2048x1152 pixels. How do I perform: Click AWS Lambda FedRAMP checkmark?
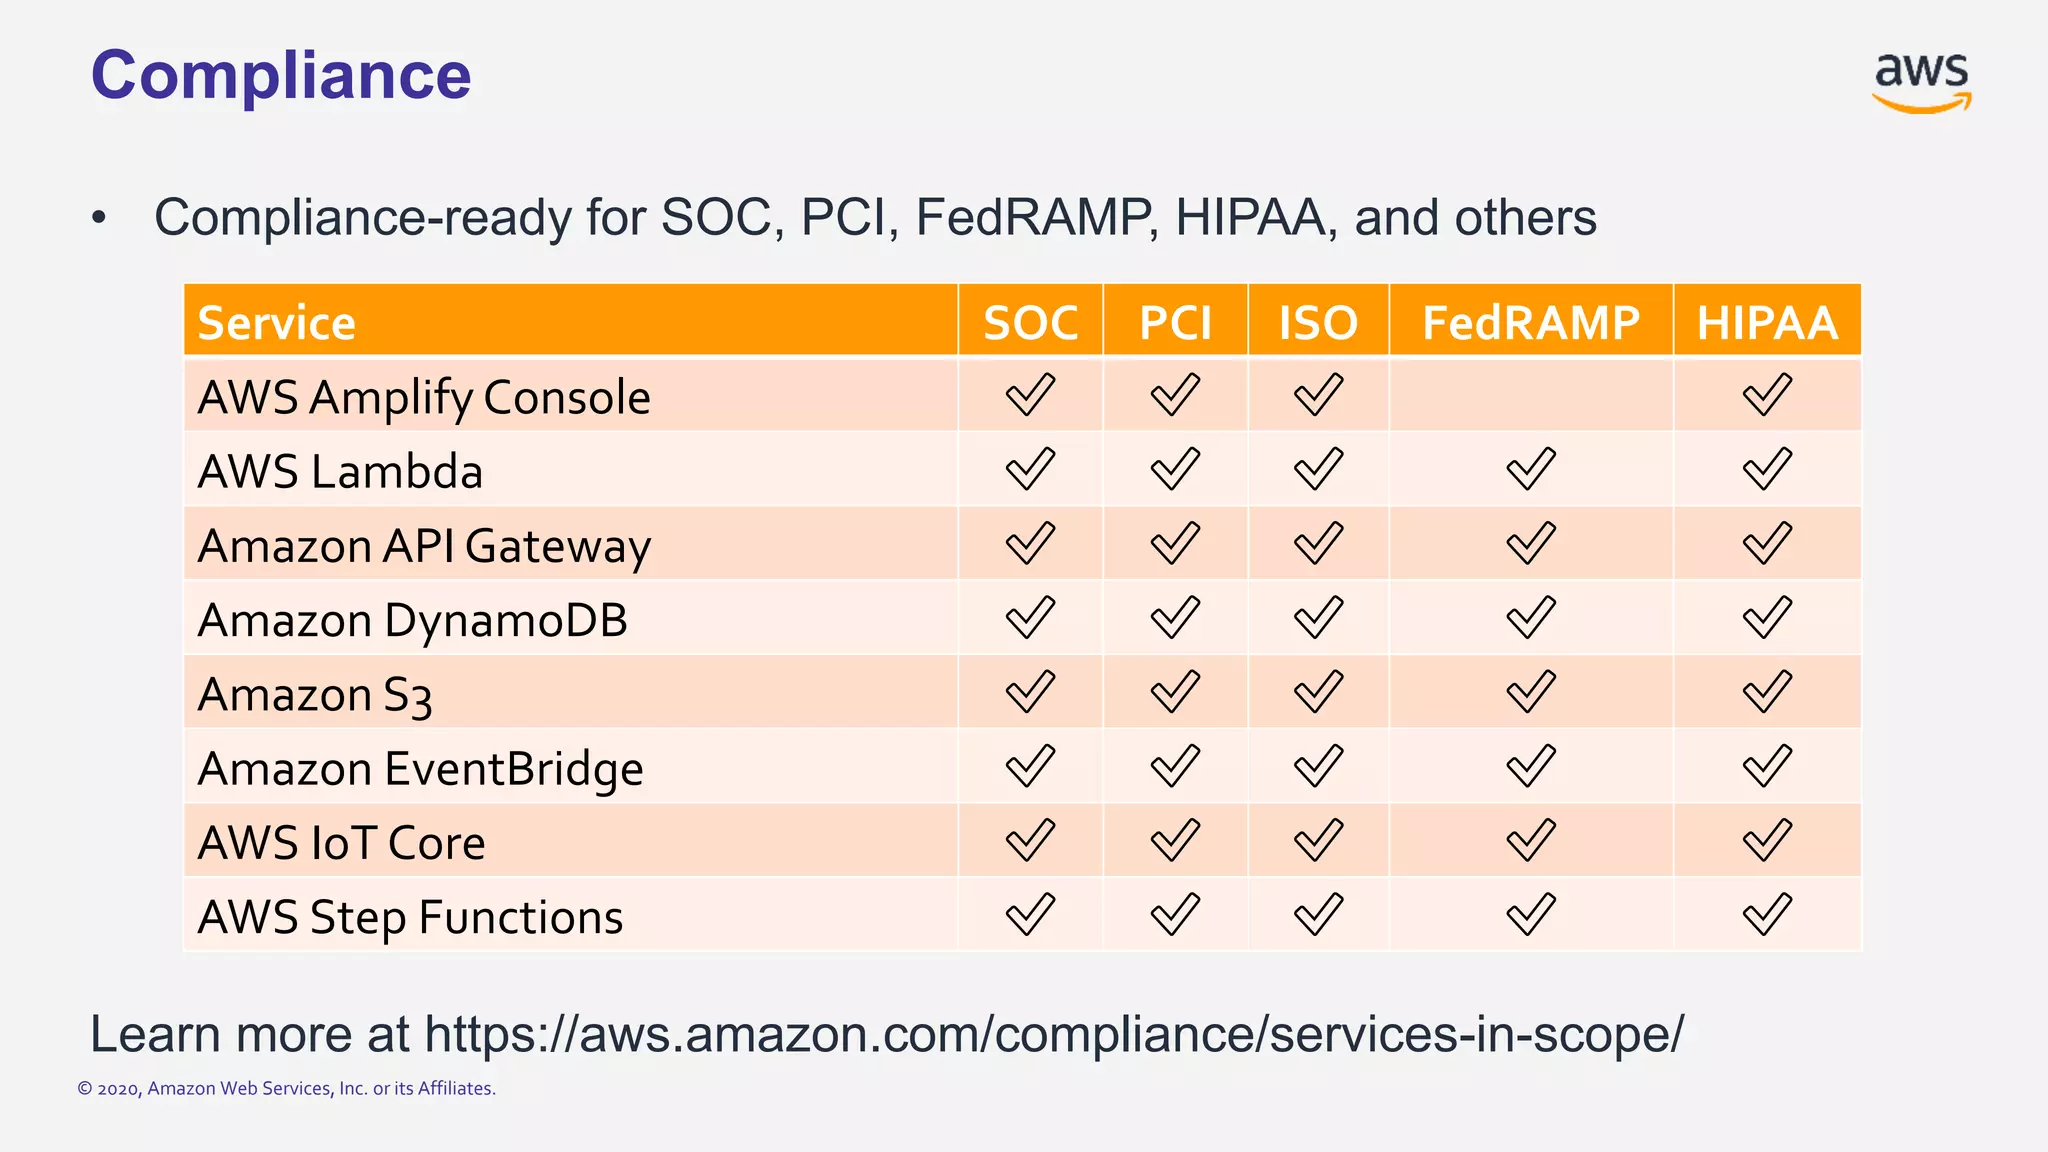(x=1531, y=469)
